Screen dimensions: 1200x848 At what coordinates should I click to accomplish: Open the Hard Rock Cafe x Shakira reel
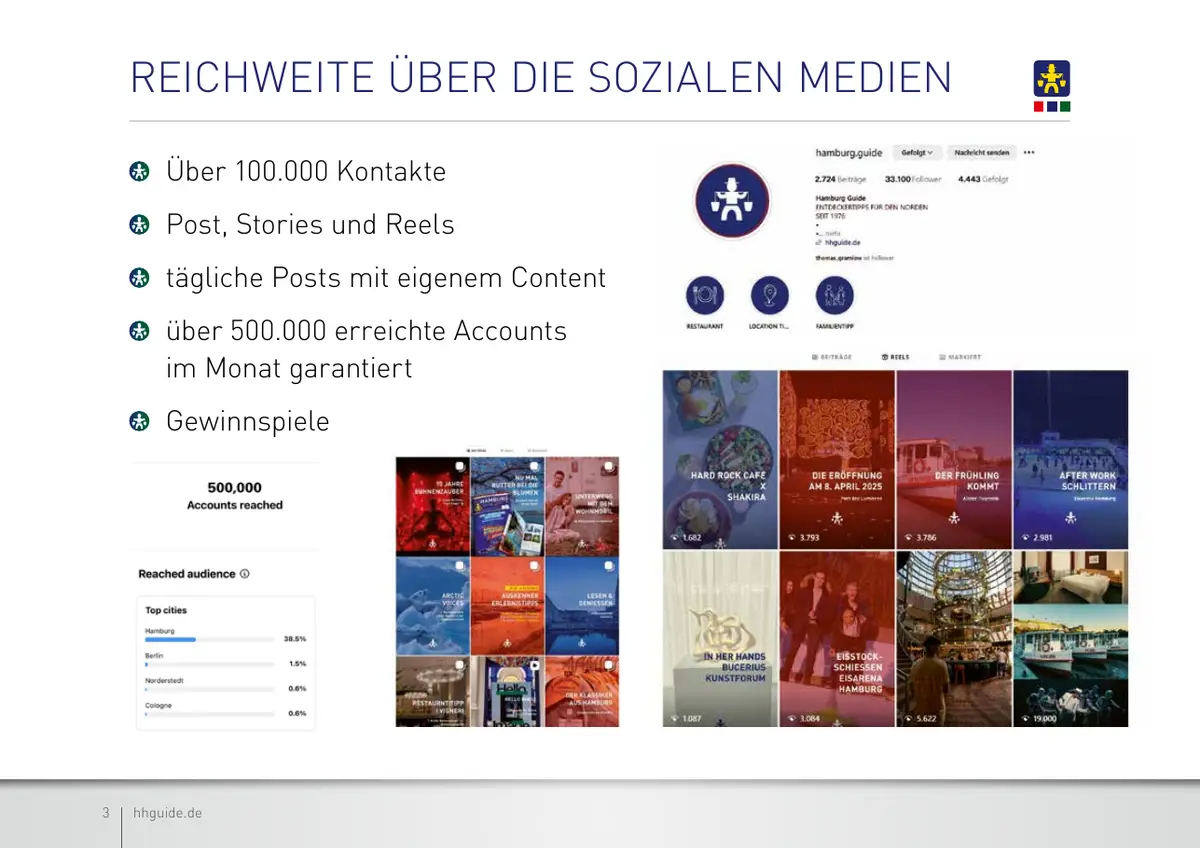click(x=720, y=460)
